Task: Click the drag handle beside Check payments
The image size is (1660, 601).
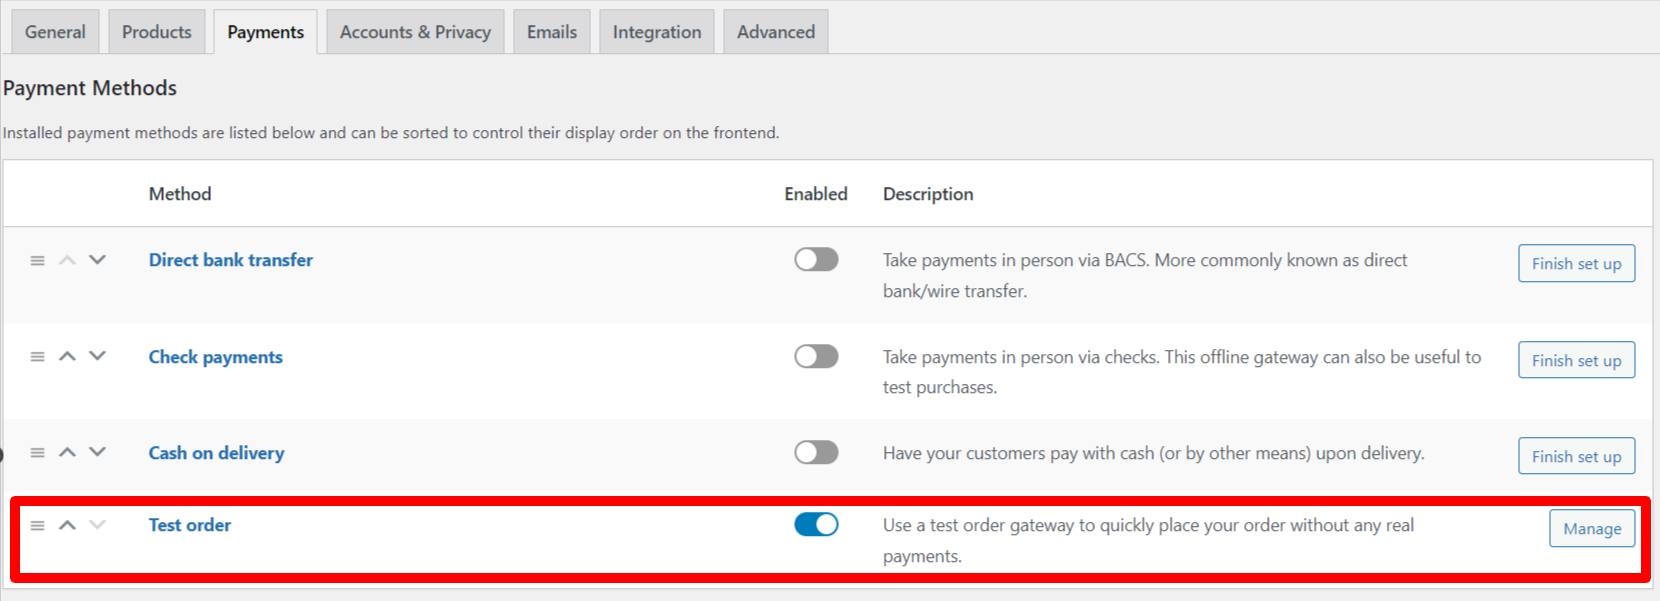Action: coord(37,356)
